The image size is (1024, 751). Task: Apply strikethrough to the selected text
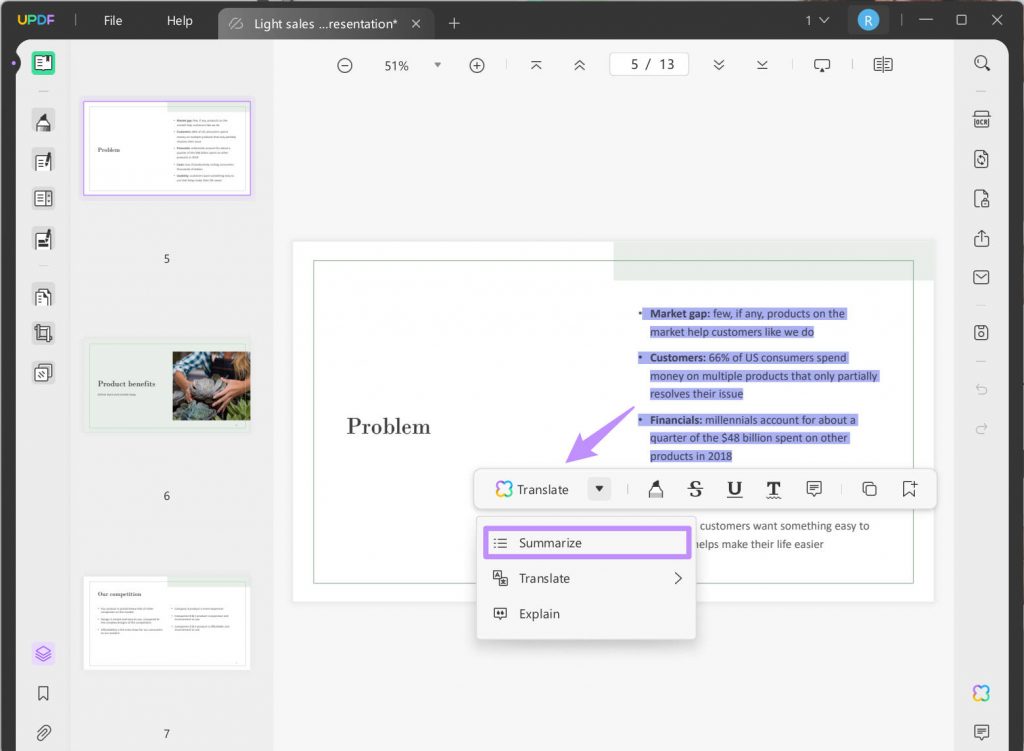(x=694, y=489)
